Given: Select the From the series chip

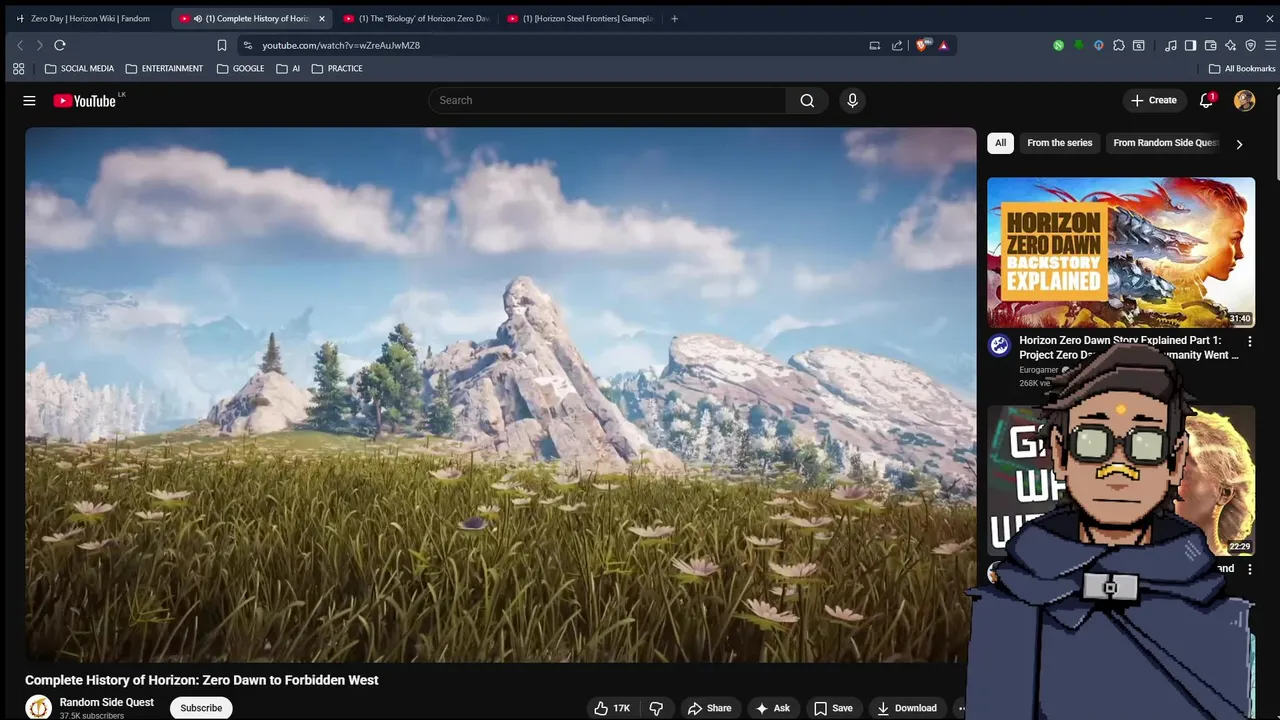Looking at the screenshot, I should pyautogui.click(x=1060, y=143).
